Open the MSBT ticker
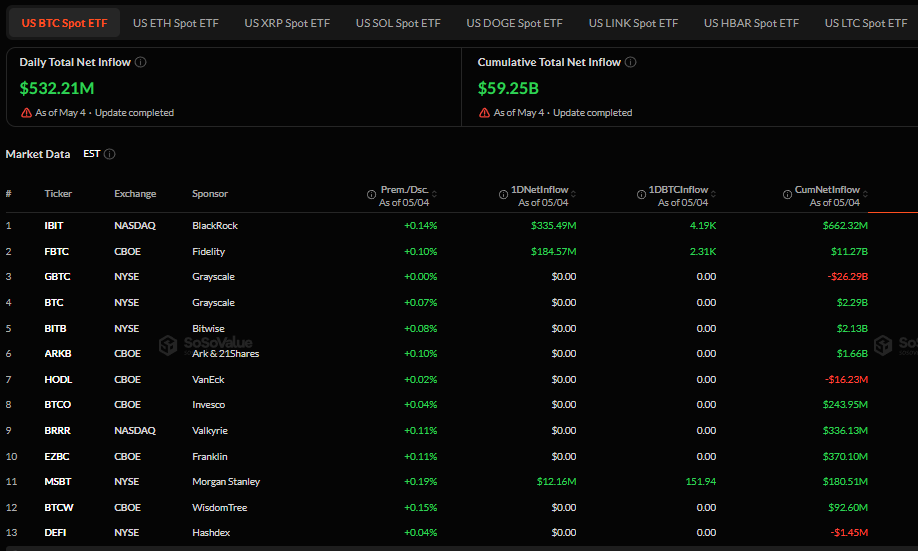This screenshot has height=551, width=918. click(x=57, y=481)
